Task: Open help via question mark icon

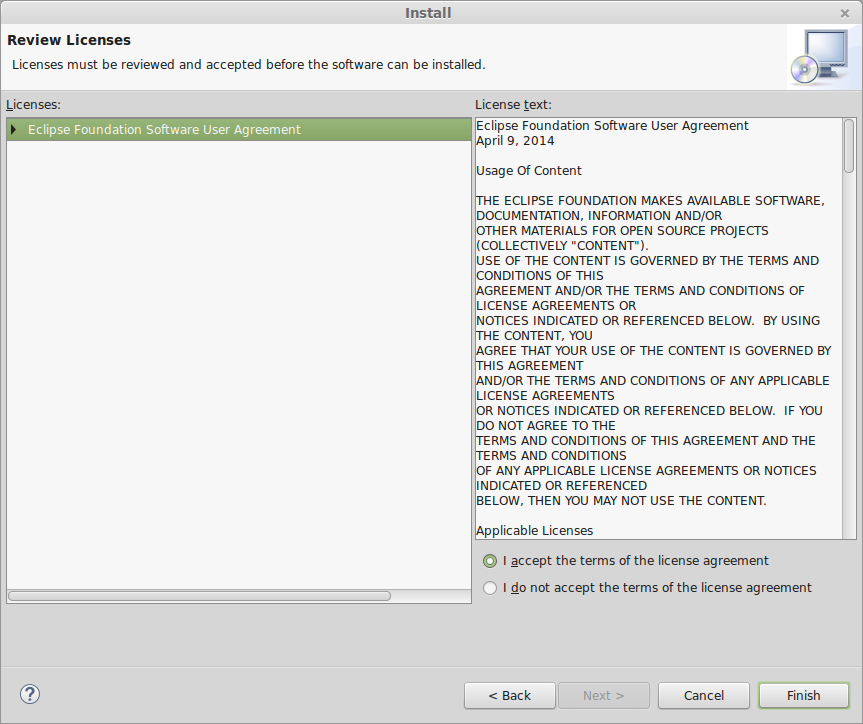Action: (x=30, y=694)
